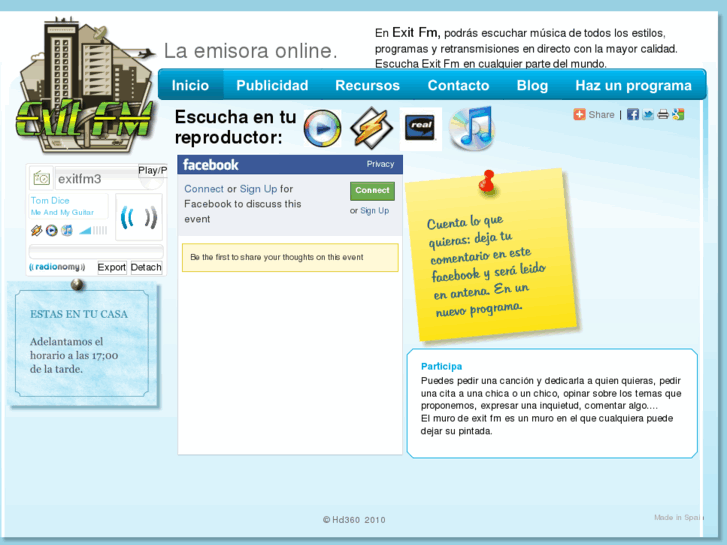
Task: Click the Export button
Action: pos(112,267)
